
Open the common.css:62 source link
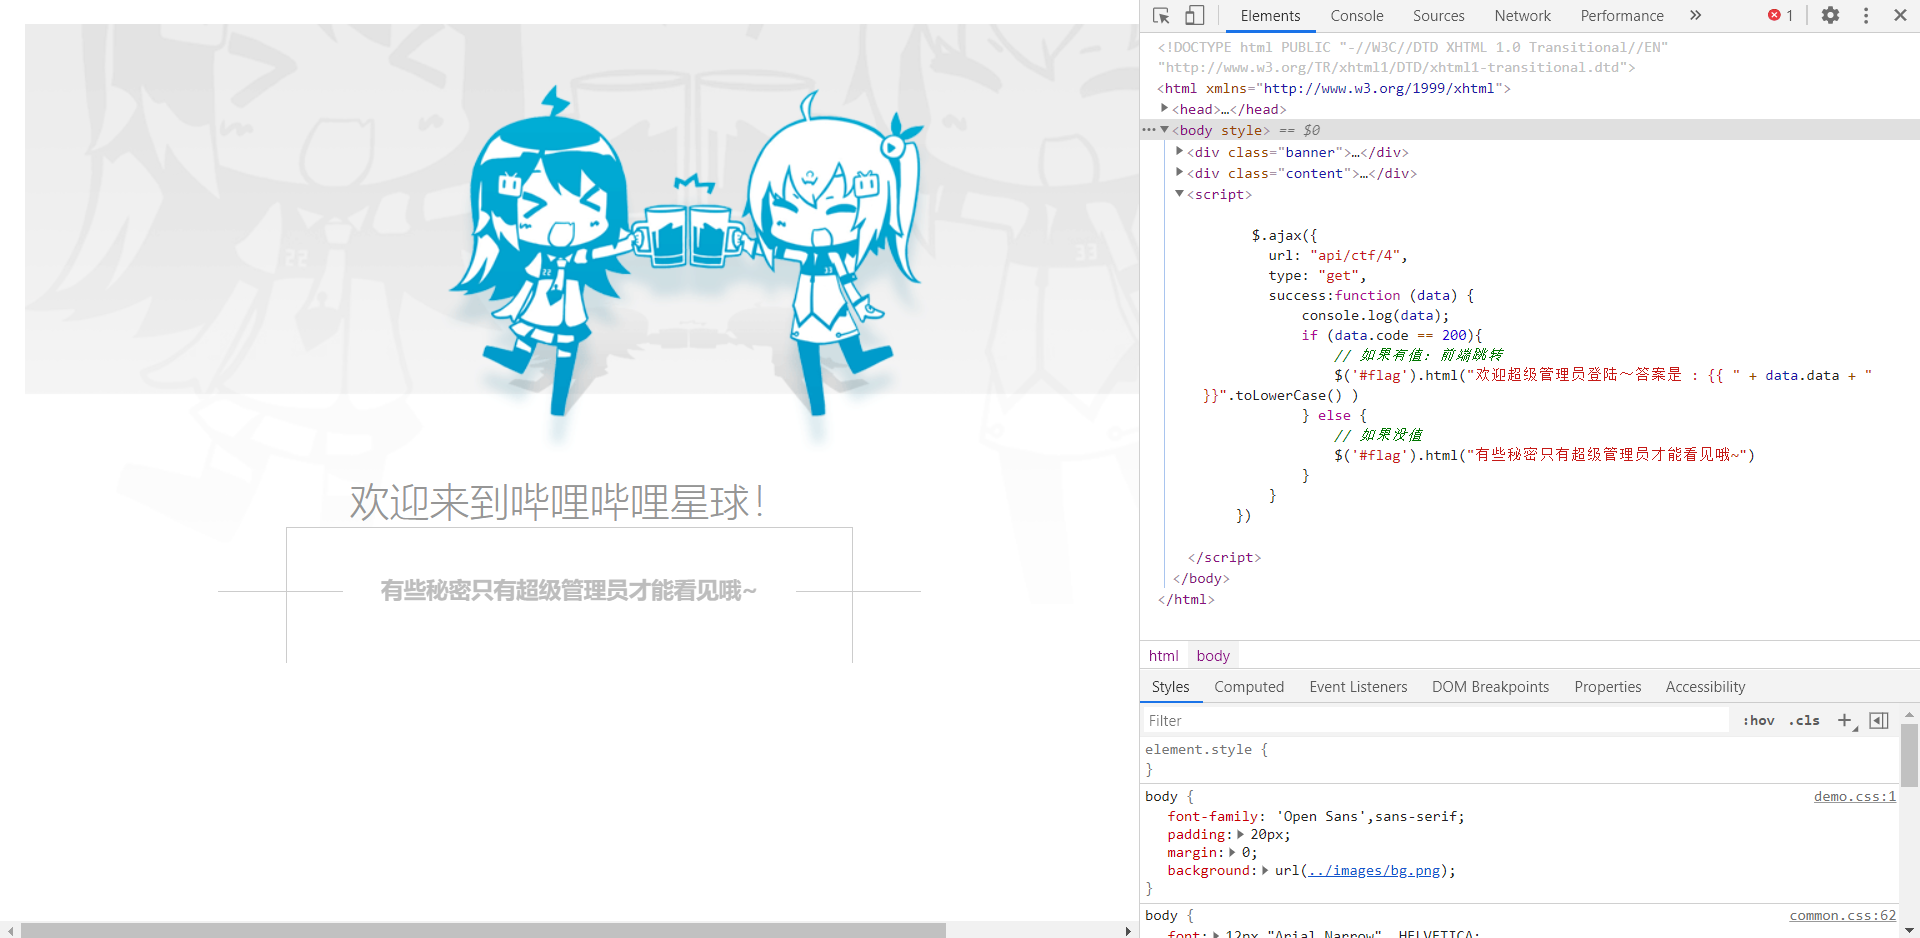(1842, 916)
